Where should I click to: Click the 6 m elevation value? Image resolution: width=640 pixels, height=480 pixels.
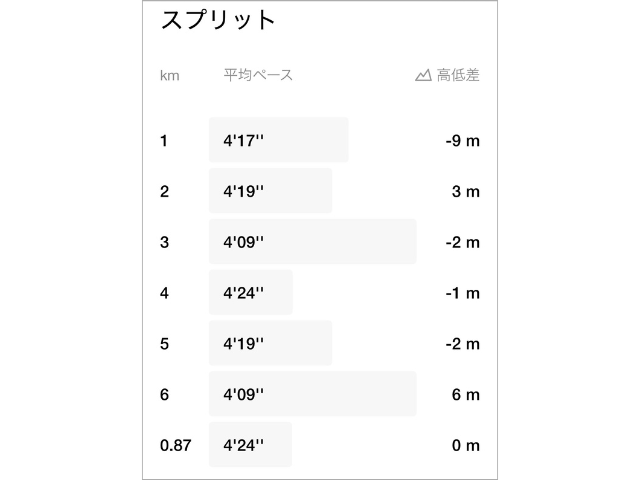tap(466, 394)
